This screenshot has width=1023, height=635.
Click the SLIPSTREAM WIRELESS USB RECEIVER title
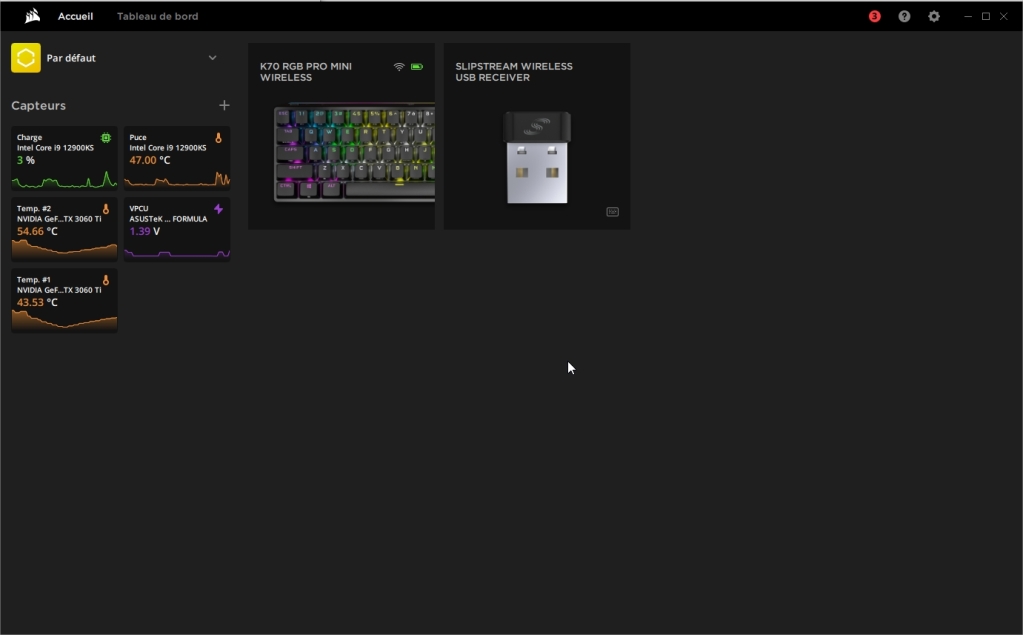pos(514,72)
